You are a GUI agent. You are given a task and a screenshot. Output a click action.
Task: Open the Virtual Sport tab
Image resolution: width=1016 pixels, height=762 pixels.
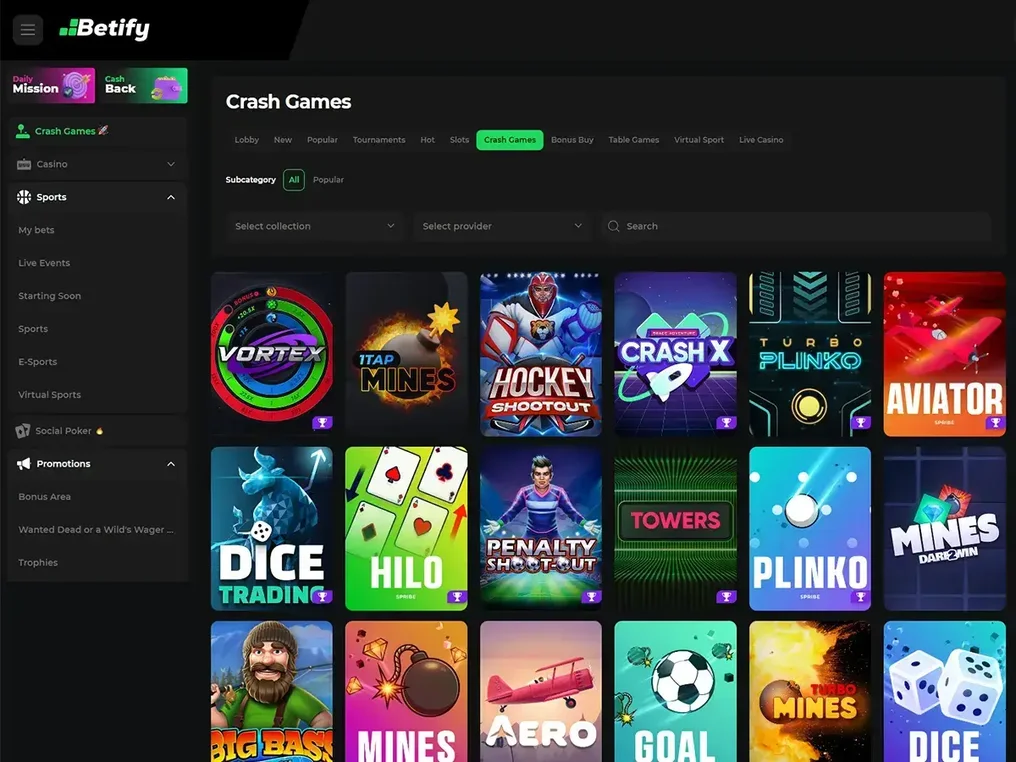point(699,140)
